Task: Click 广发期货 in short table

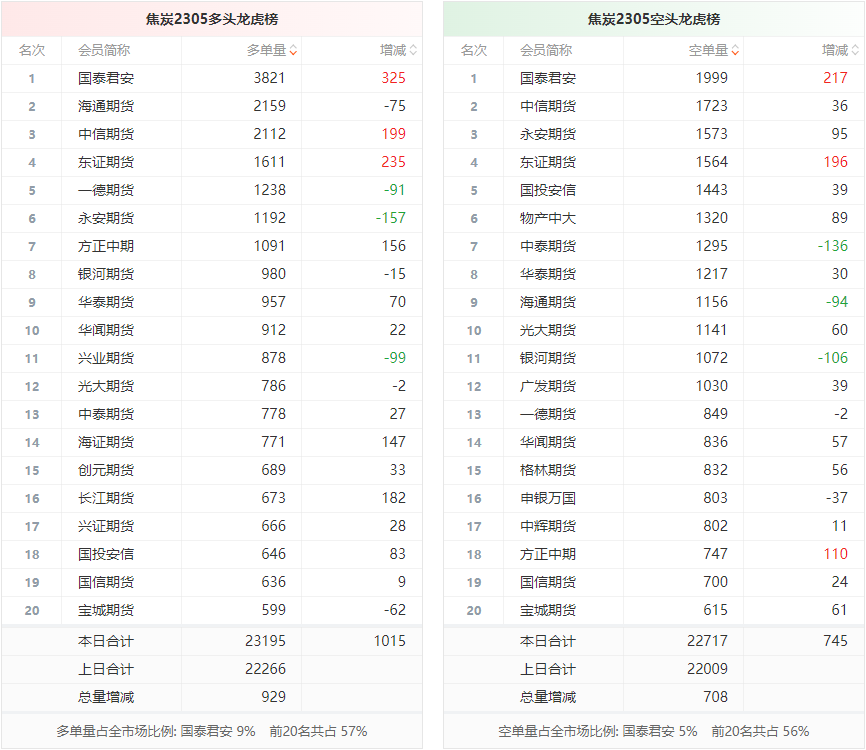Action: click(547, 386)
